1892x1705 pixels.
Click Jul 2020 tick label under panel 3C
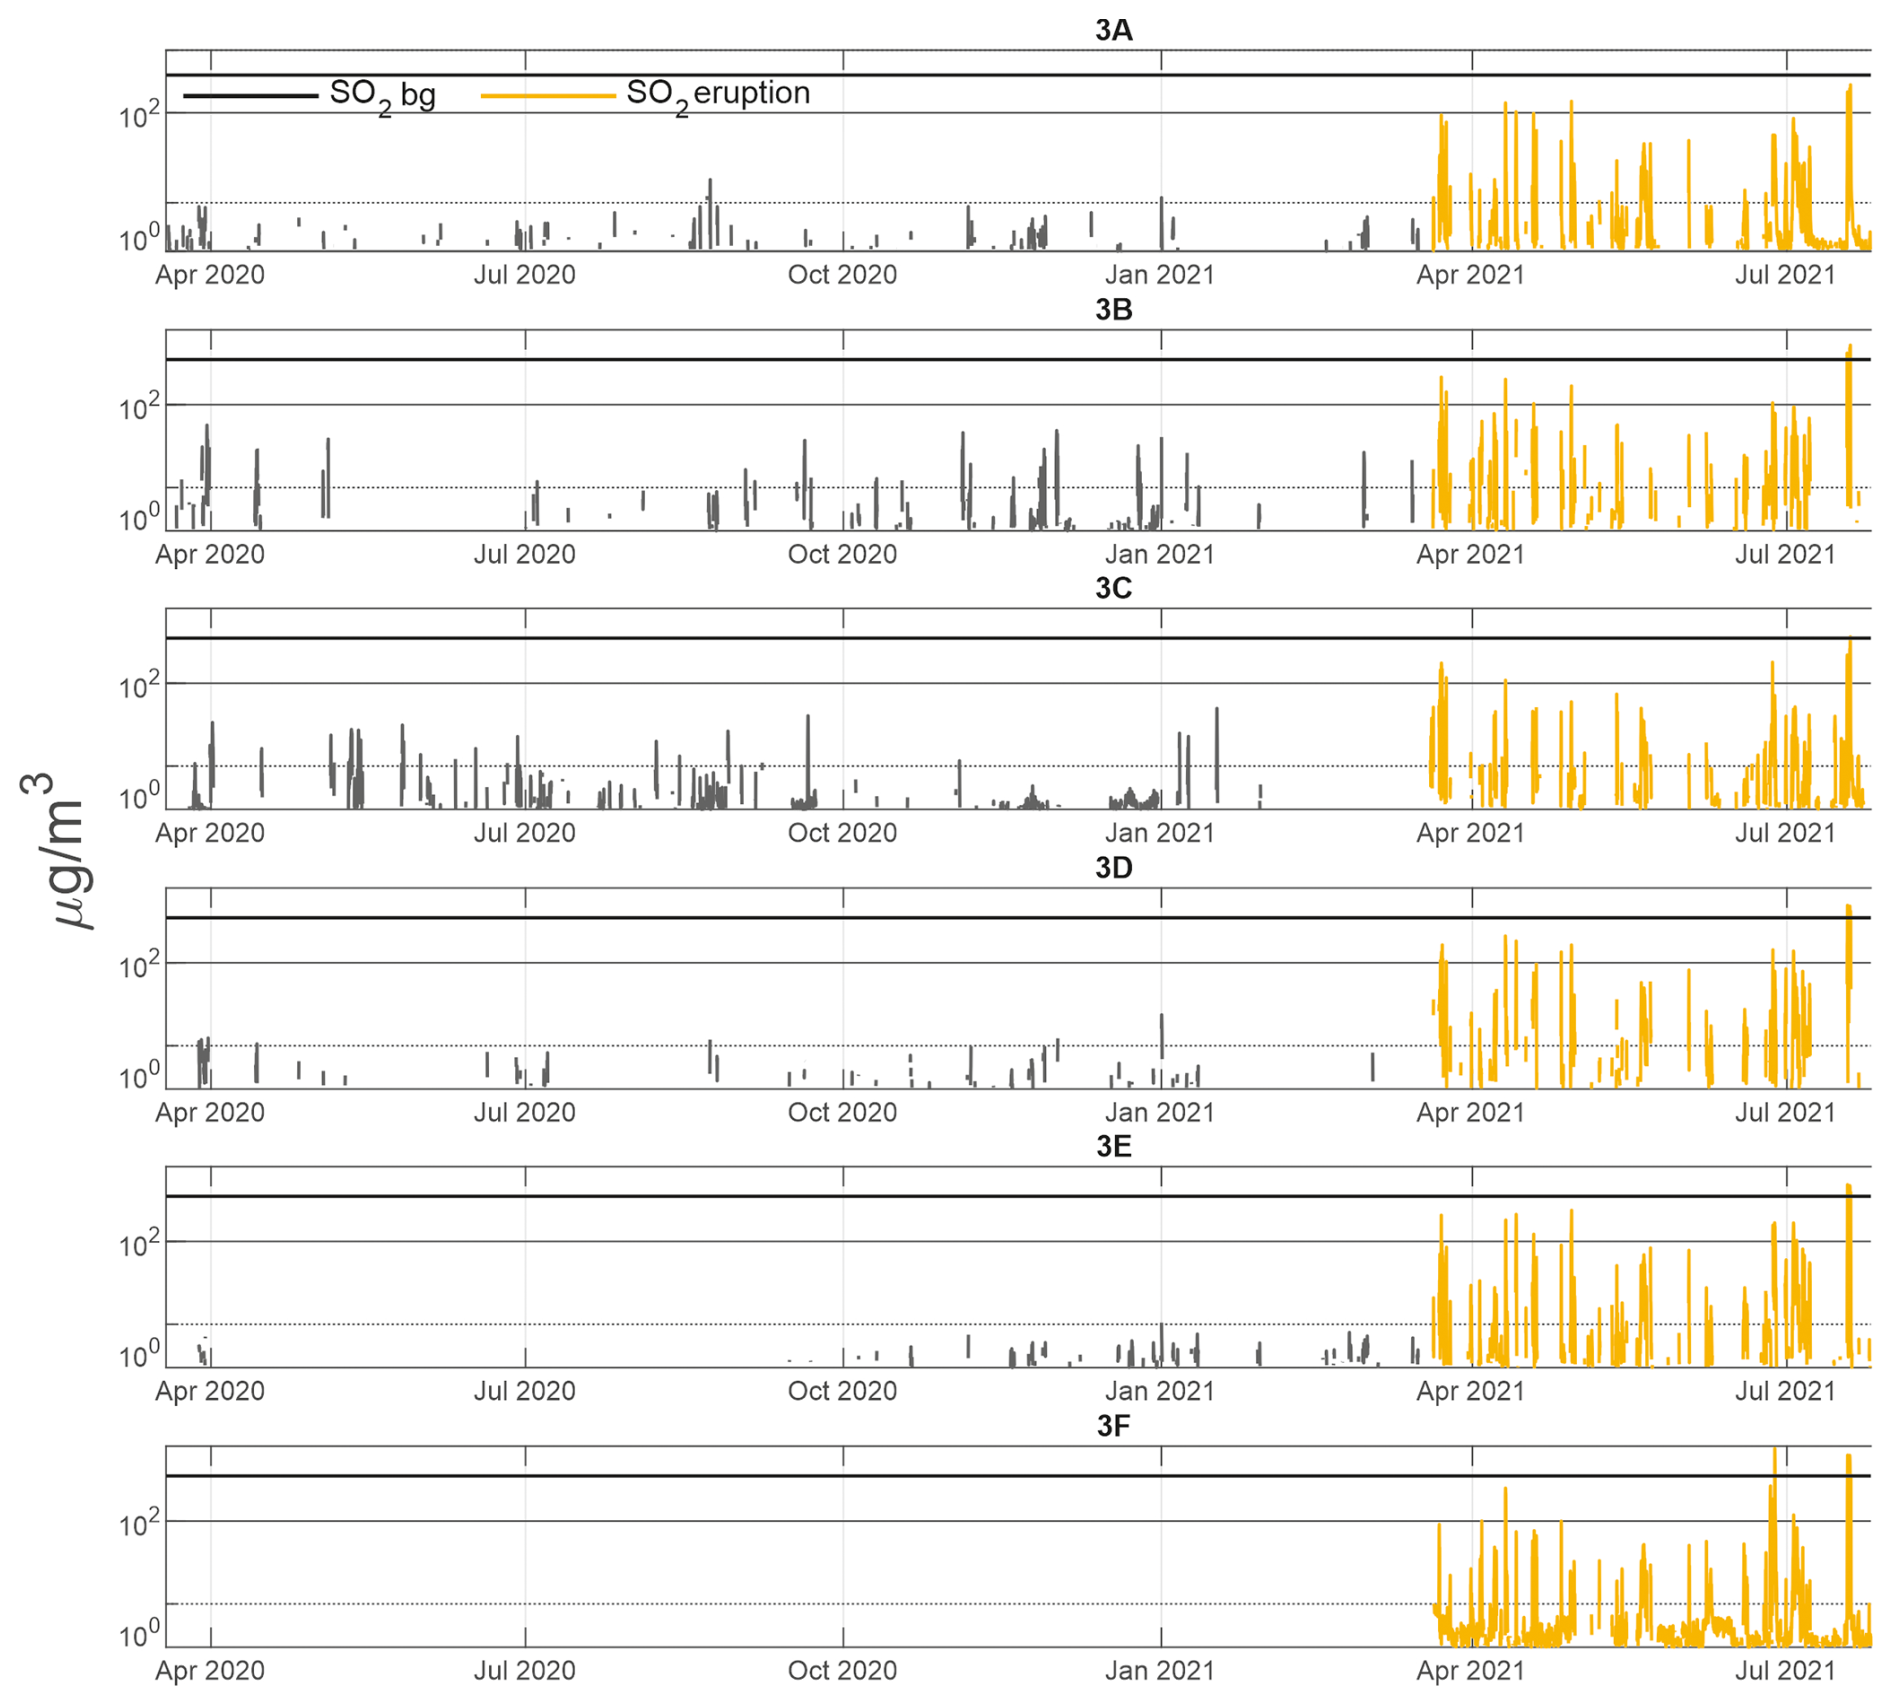[524, 833]
